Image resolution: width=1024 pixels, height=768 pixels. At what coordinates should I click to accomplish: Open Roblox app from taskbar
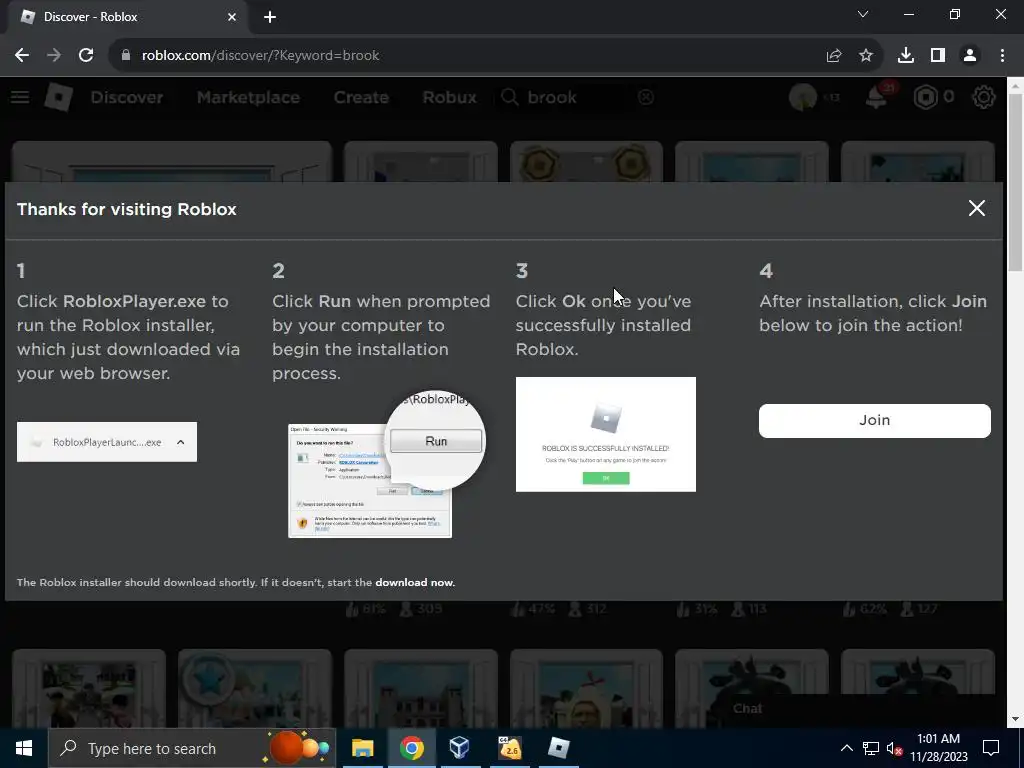pos(558,748)
